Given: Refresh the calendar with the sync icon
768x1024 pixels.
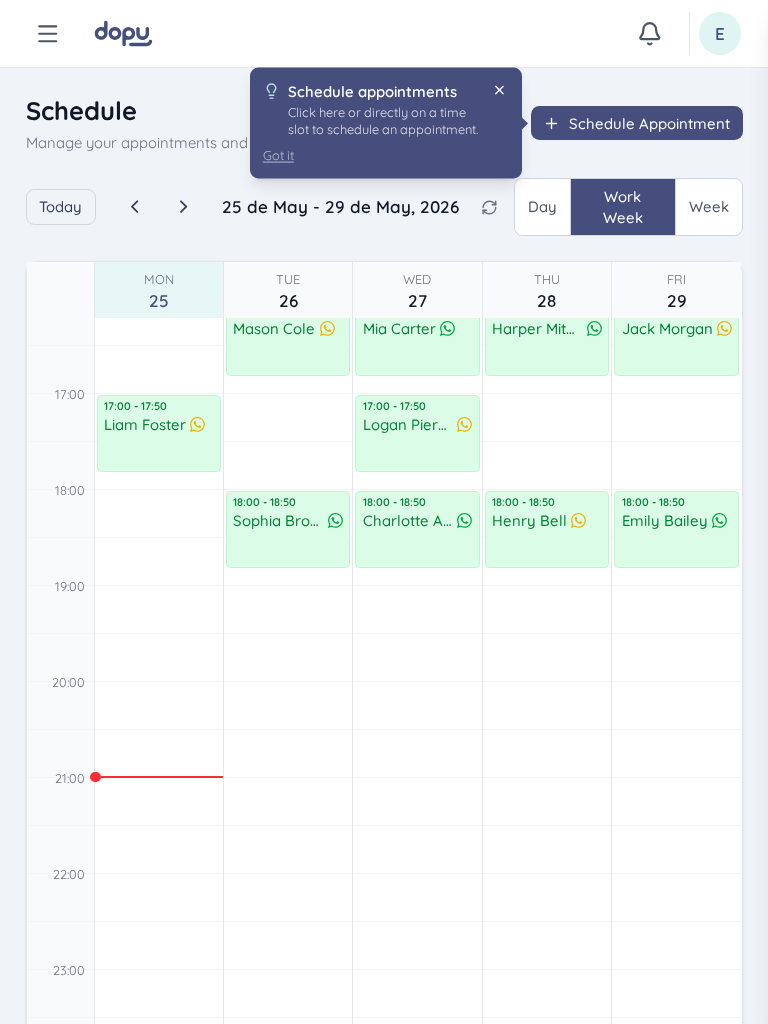Looking at the screenshot, I should click(x=489, y=207).
